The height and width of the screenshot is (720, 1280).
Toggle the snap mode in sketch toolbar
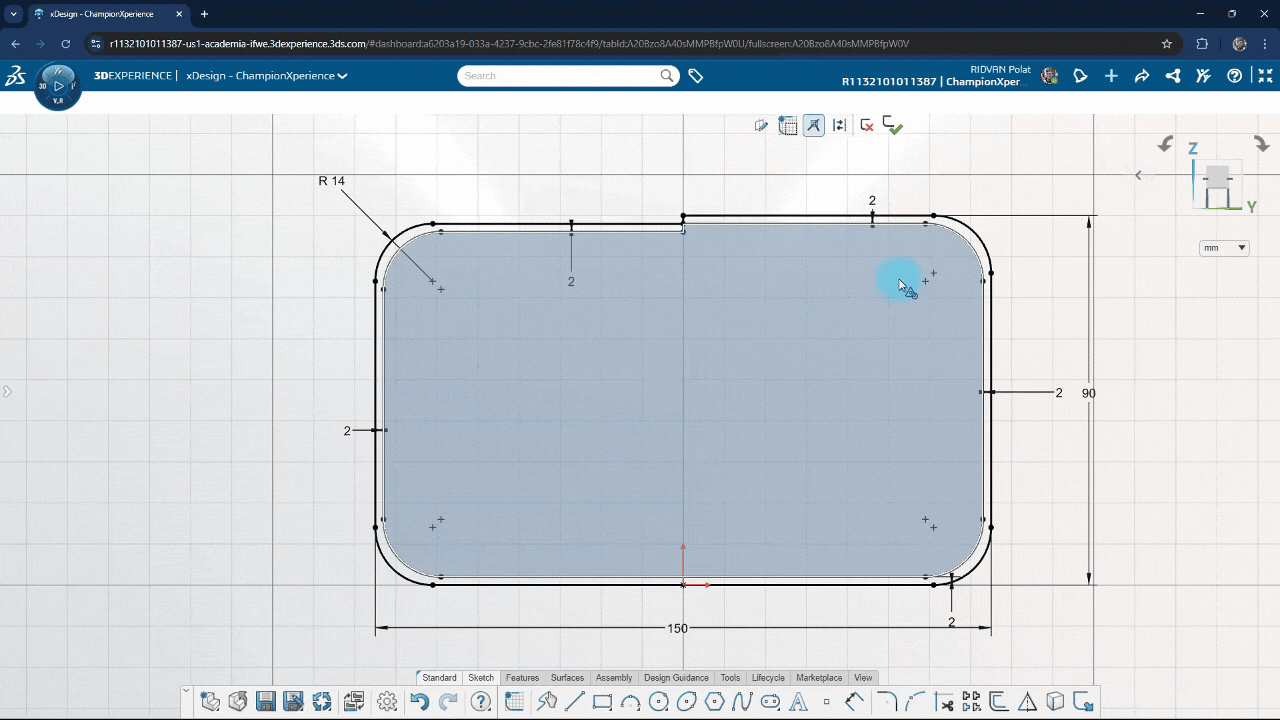[x=814, y=124]
